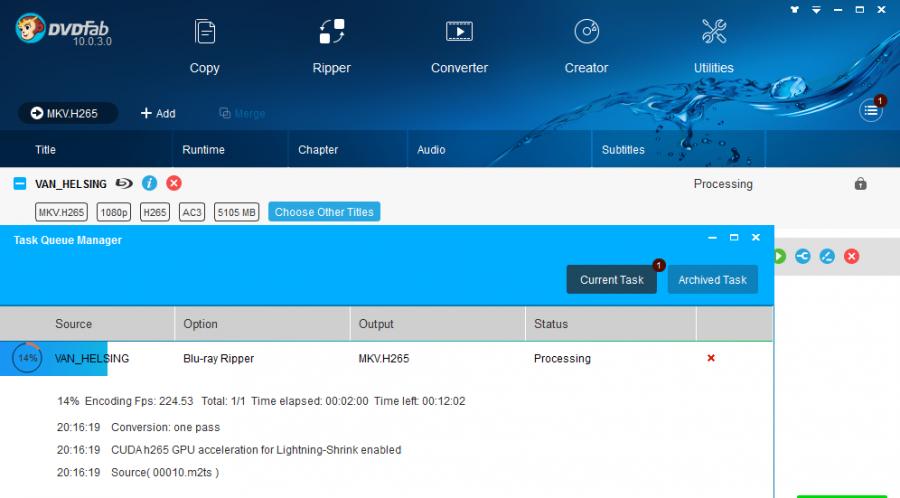The width and height of the screenshot is (900, 498).
Task: Click the MKV.H265 format tag
Action: tap(61, 212)
